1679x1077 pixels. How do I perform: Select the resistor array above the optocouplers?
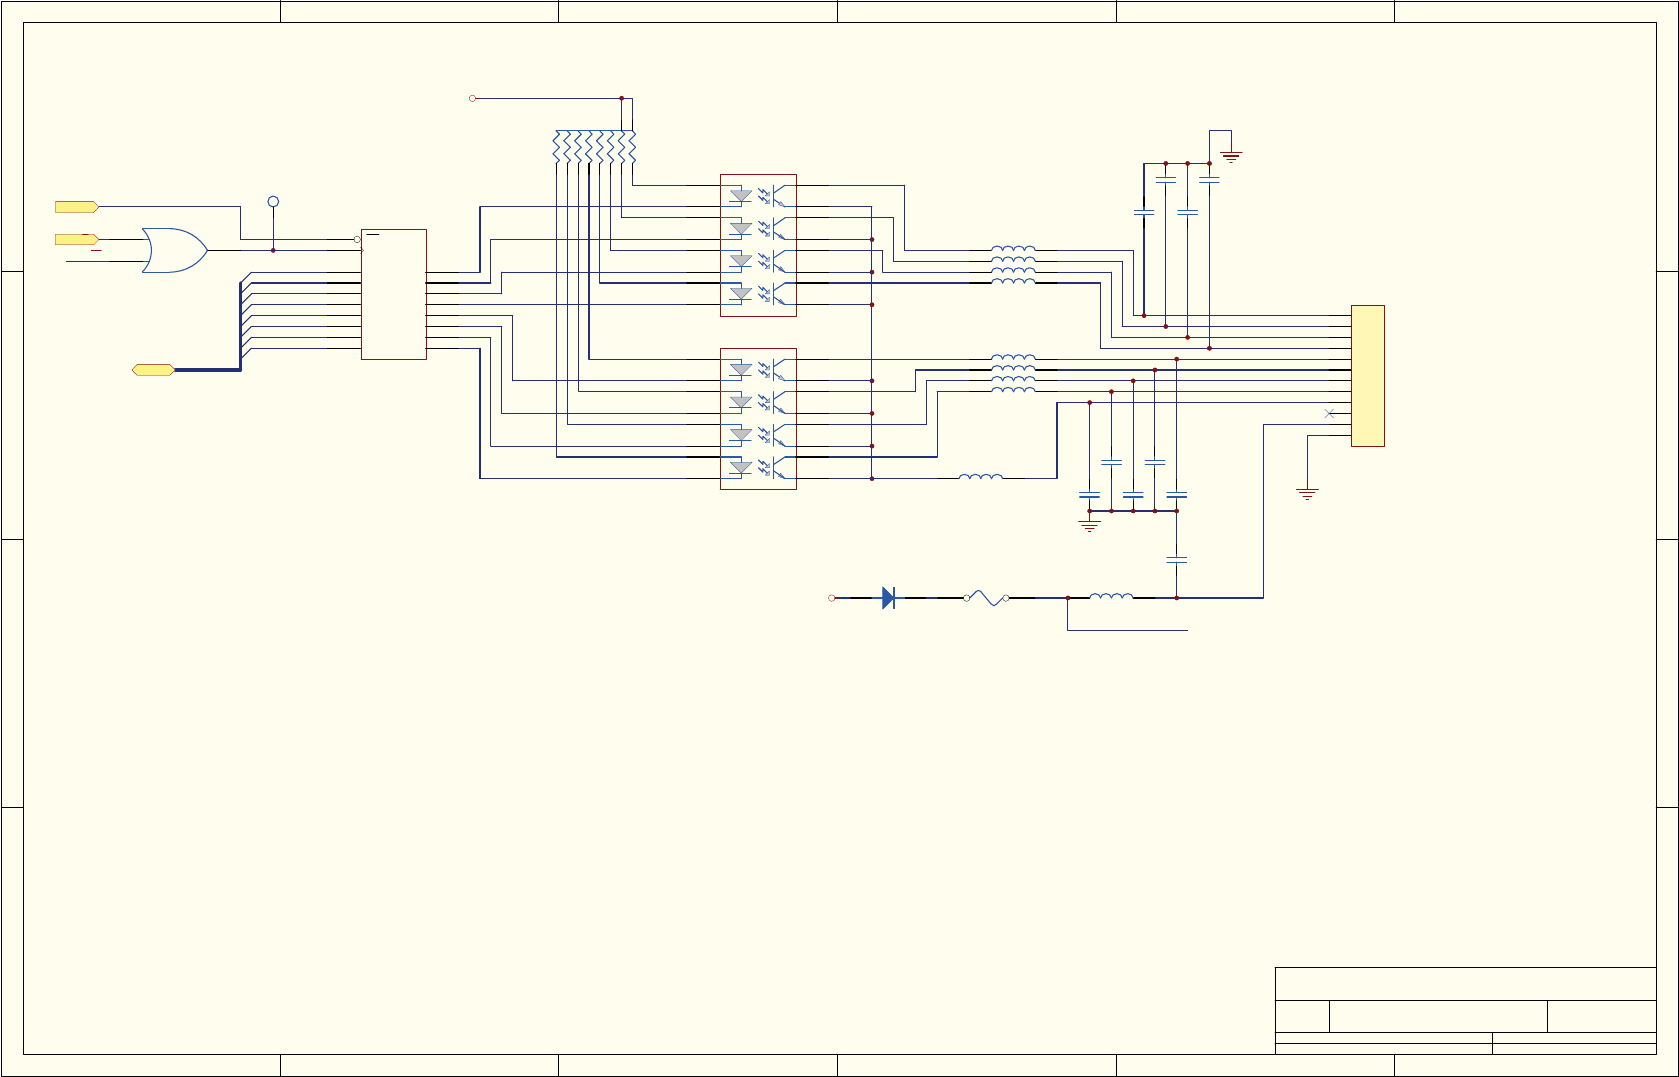(594, 146)
